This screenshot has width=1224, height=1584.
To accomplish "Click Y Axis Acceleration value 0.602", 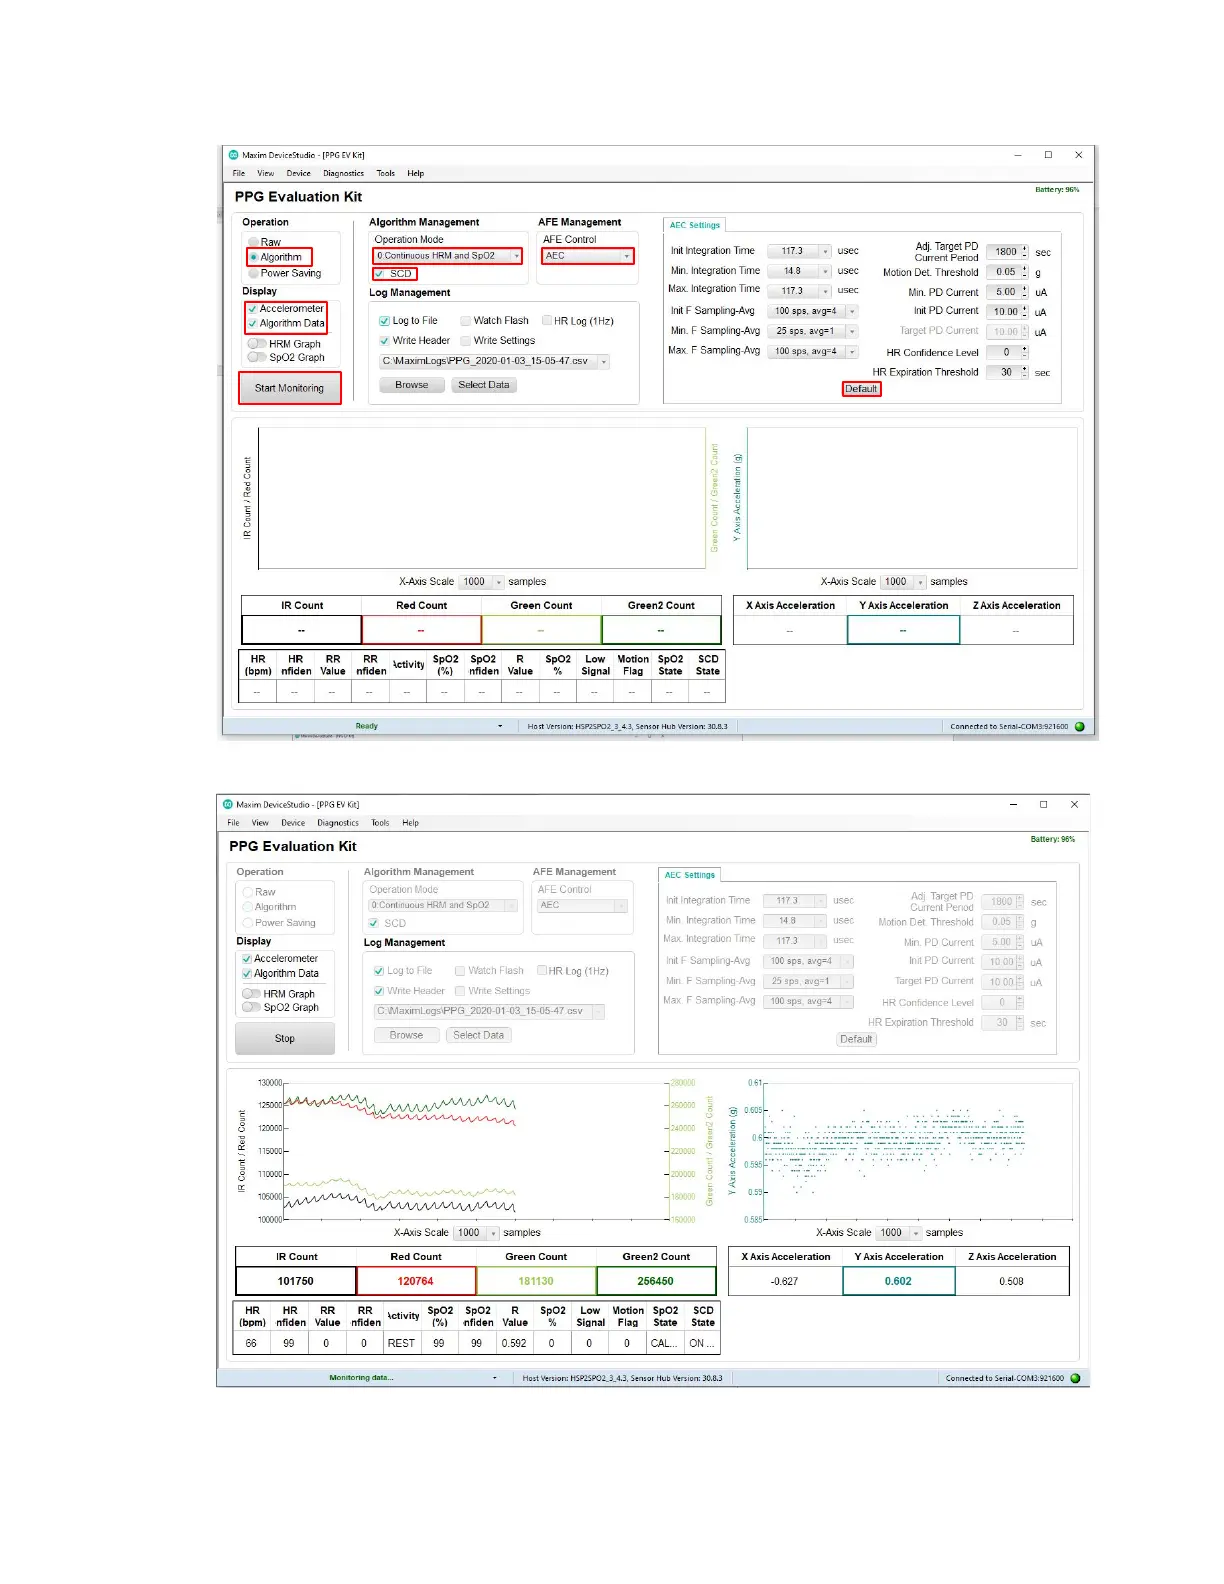I will (x=898, y=1281).
